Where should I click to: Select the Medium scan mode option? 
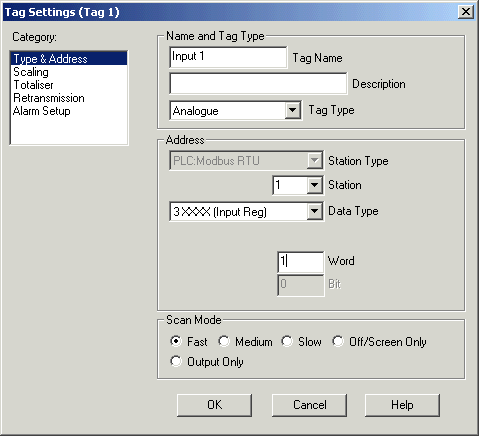224,341
